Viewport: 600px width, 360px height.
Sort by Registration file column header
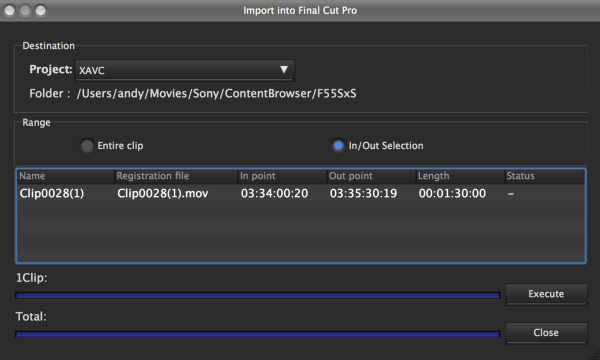click(176, 176)
